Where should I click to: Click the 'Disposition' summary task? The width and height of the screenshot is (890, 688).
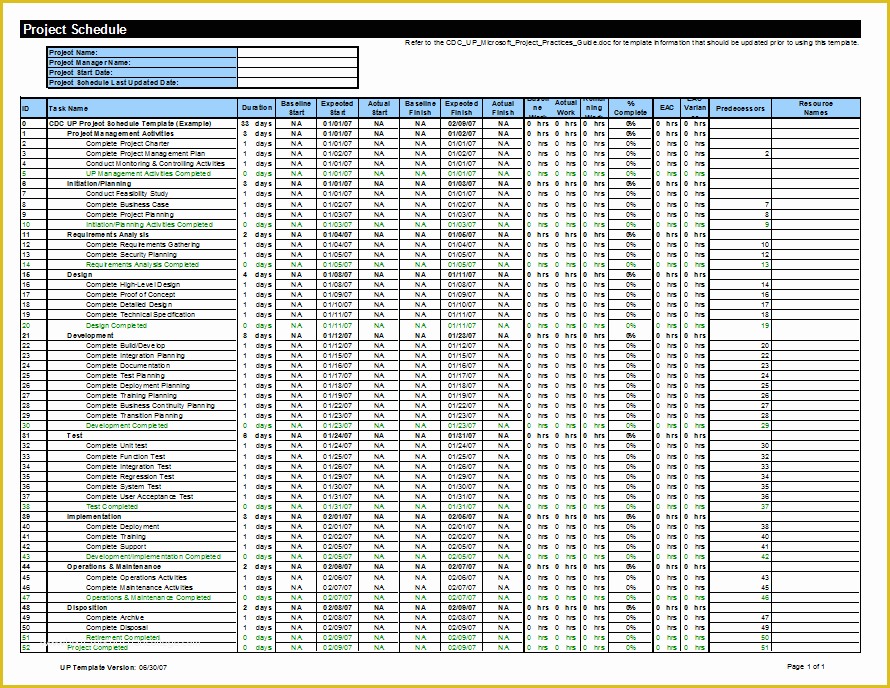[87, 607]
